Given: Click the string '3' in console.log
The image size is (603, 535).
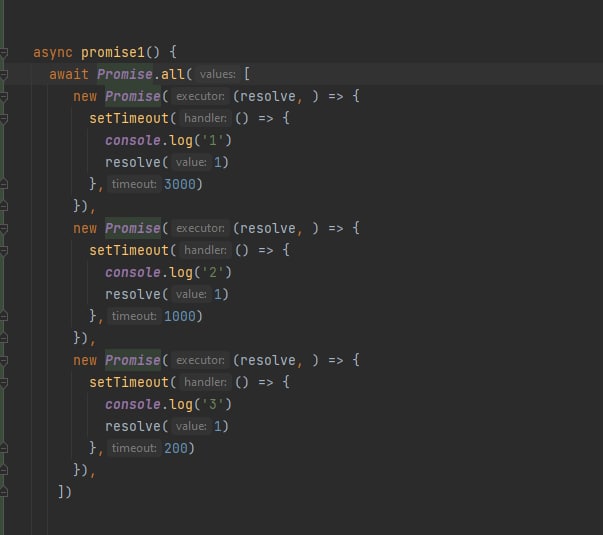Looking at the screenshot, I should 213,404.
